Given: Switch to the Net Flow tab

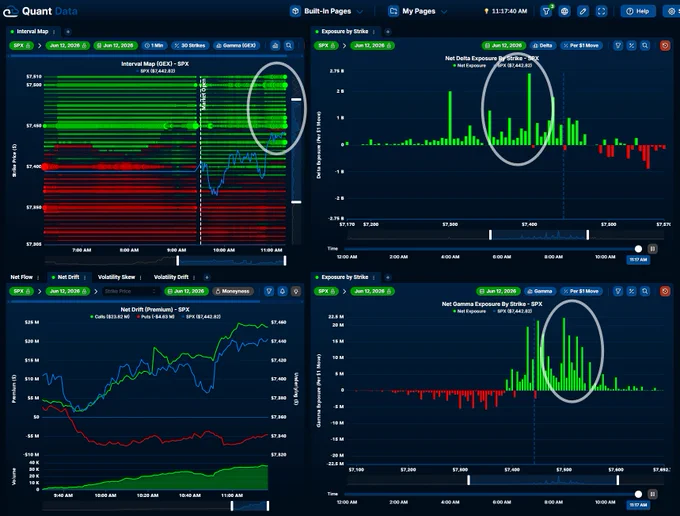Looking at the screenshot, I should click(x=22, y=277).
